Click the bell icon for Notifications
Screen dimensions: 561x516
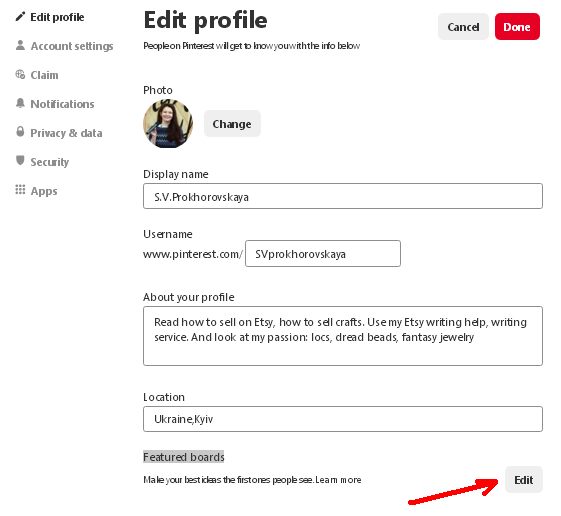pos(20,103)
